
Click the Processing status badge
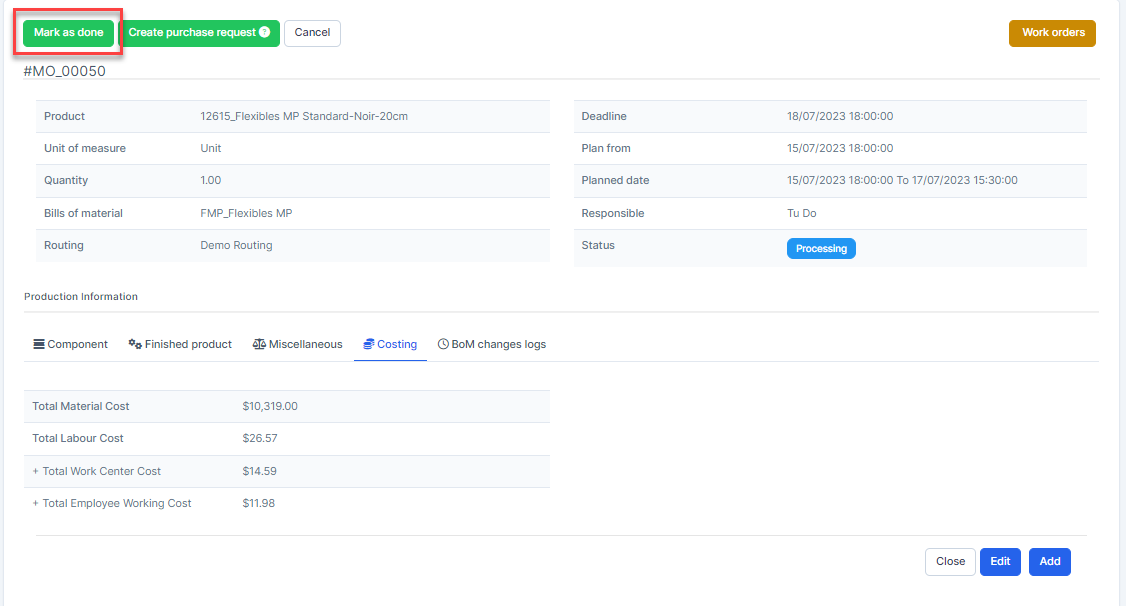click(x=821, y=248)
